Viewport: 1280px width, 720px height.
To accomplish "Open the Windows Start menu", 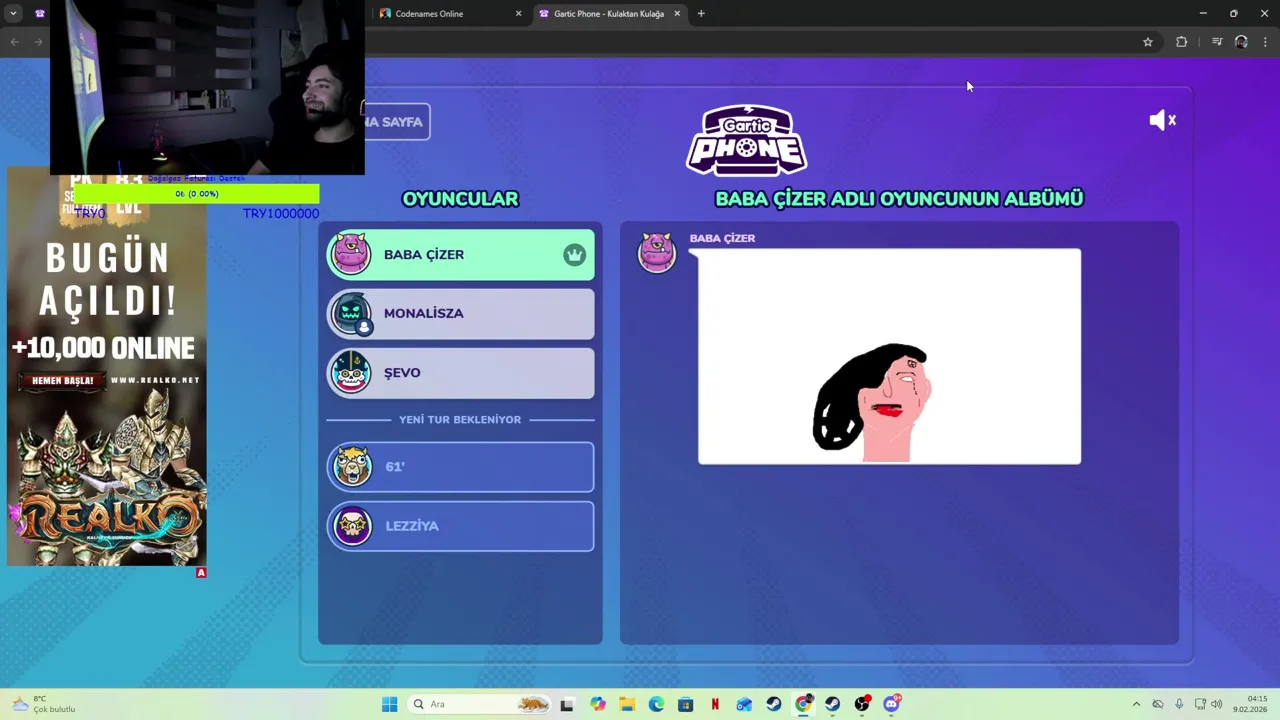I will [x=389, y=704].
